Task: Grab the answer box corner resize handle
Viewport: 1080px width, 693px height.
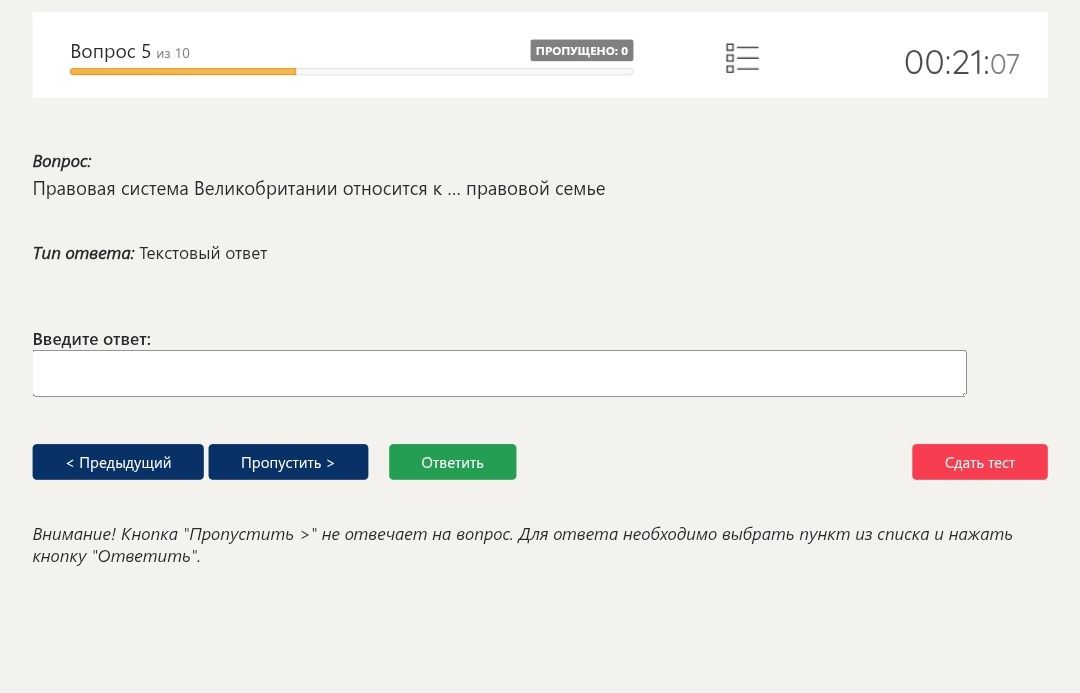Action: point(962,393)
